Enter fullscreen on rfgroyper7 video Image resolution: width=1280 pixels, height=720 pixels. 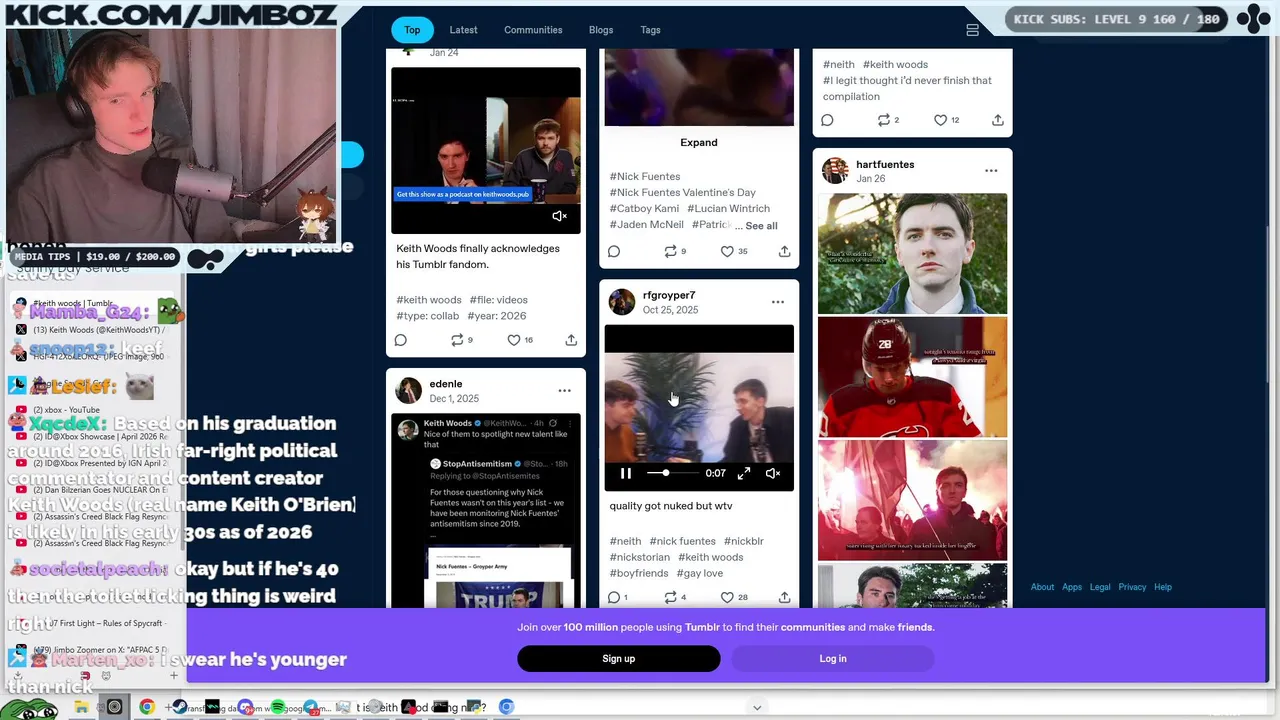[744, 473]
